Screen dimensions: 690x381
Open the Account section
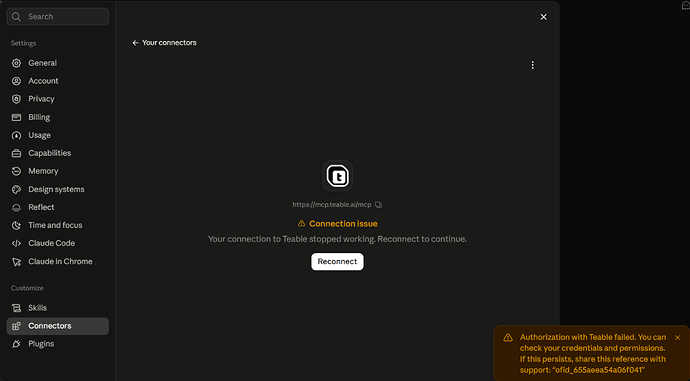coord(58,81)
